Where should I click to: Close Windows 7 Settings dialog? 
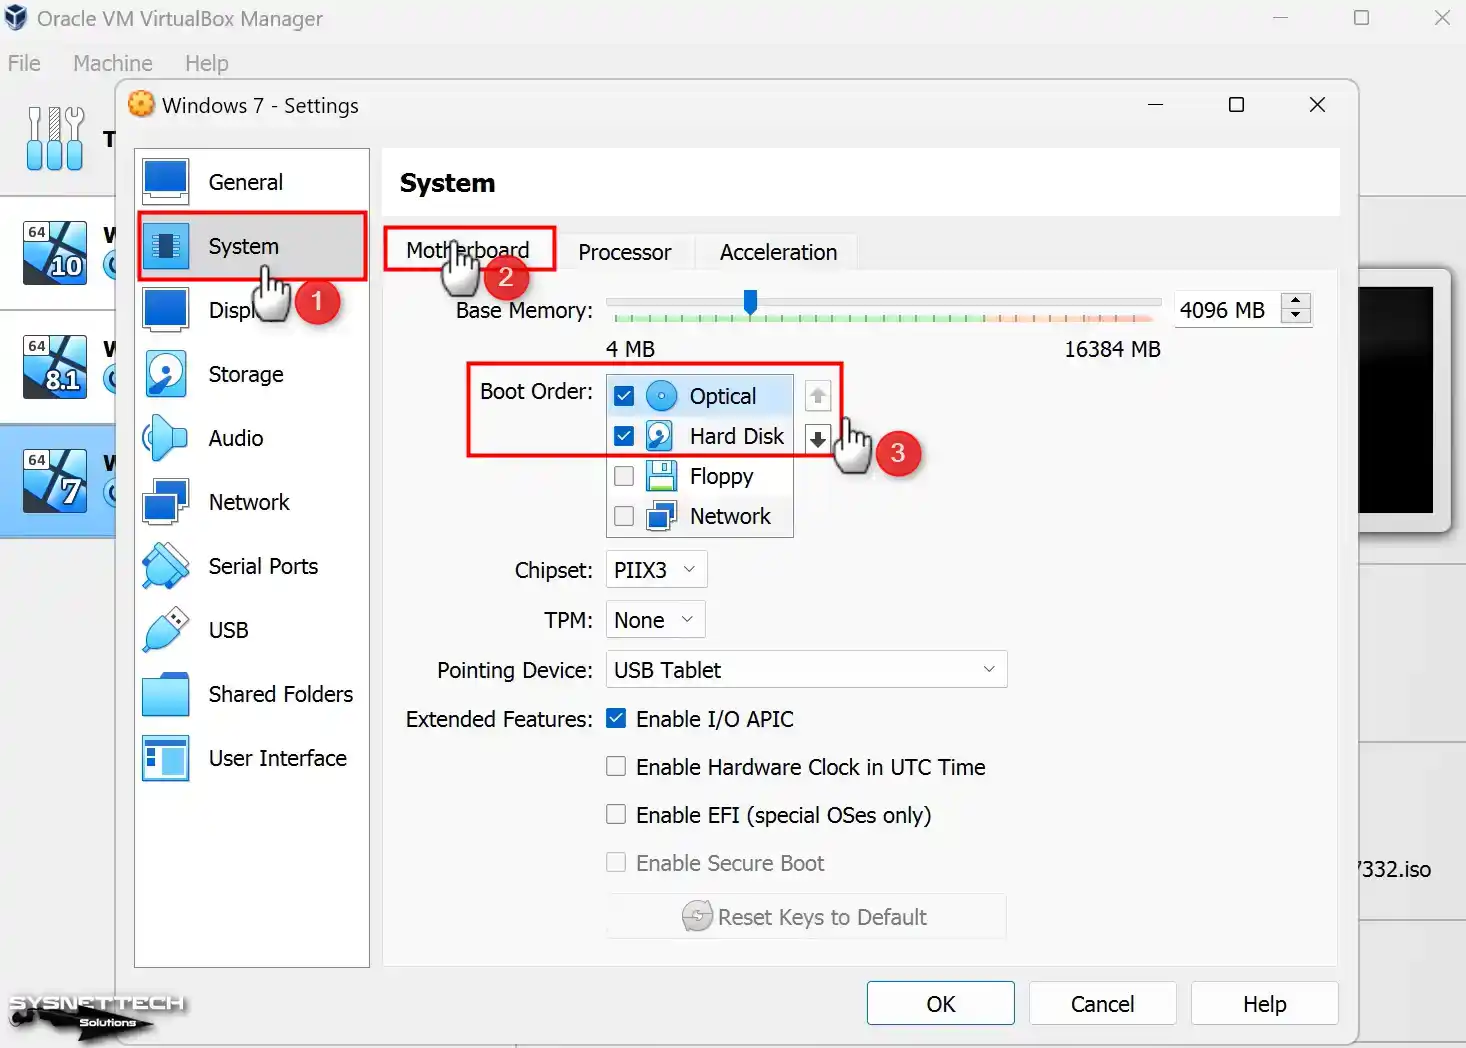pos(1317,105)
